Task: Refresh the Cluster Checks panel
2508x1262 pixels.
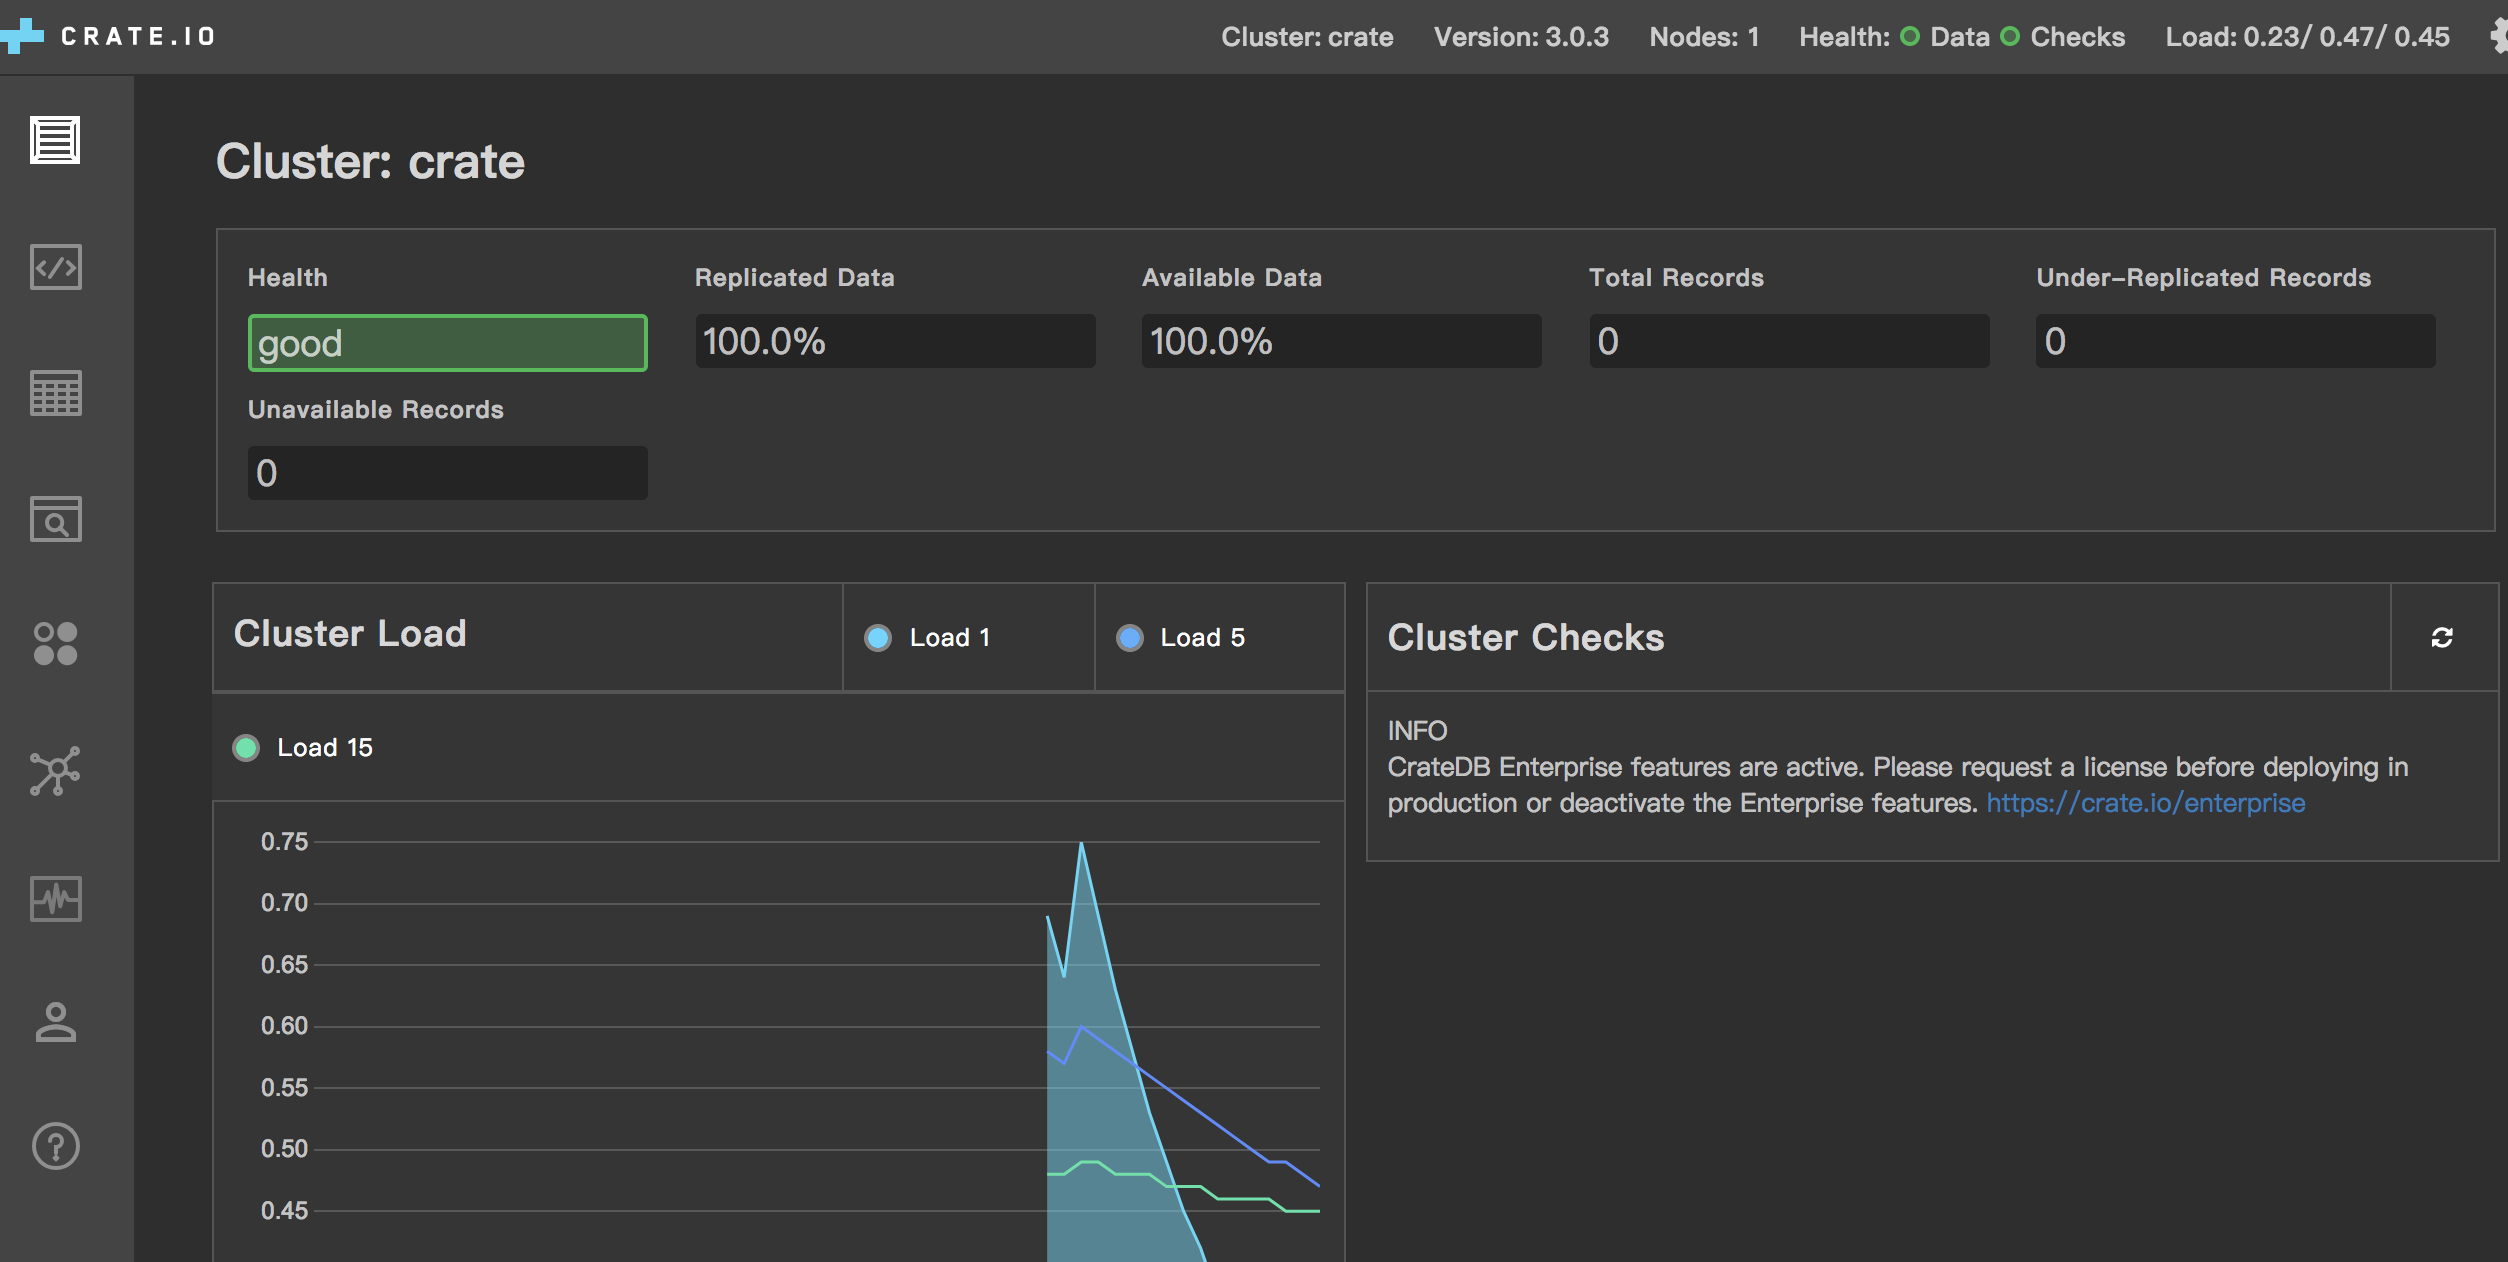Action: [2442, 637]
